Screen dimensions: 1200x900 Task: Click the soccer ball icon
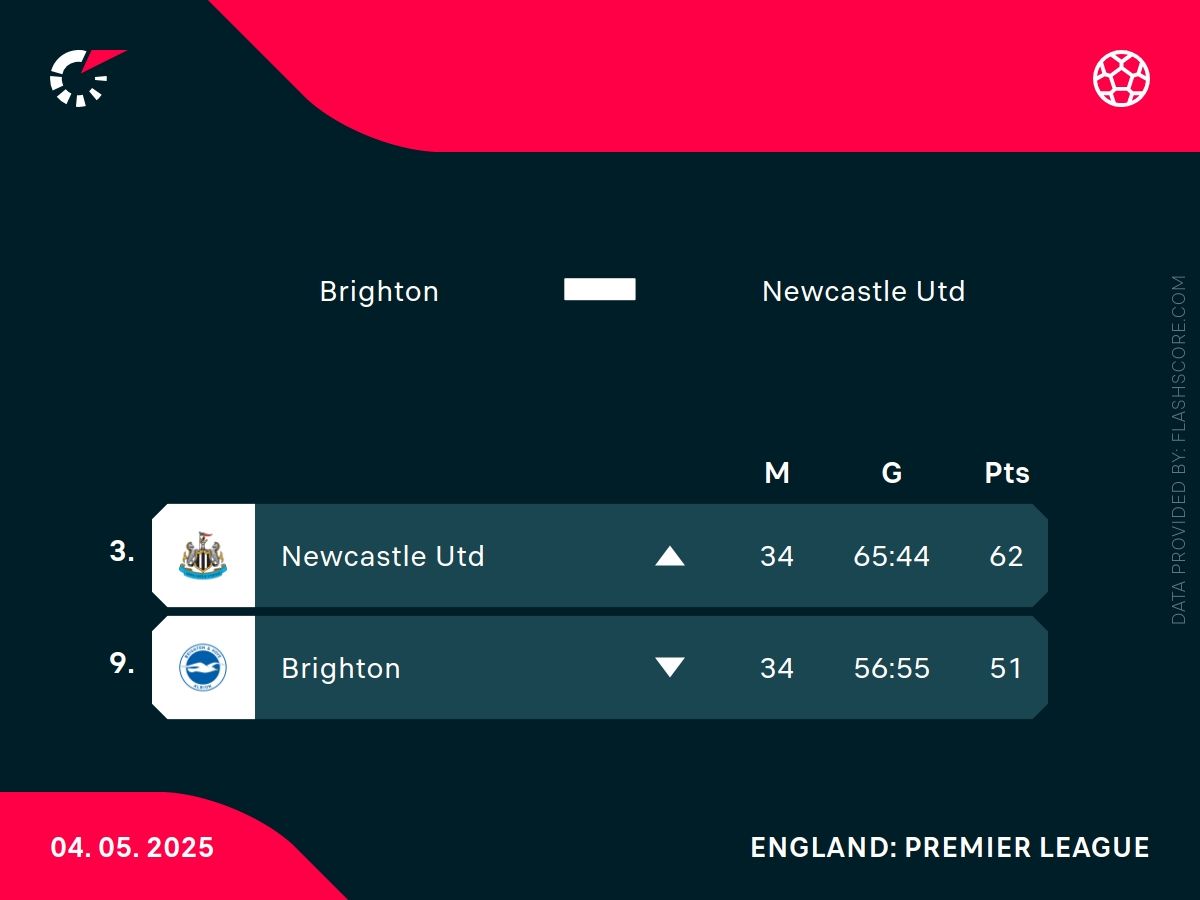pyautogui.click(x=1121, y=78)
